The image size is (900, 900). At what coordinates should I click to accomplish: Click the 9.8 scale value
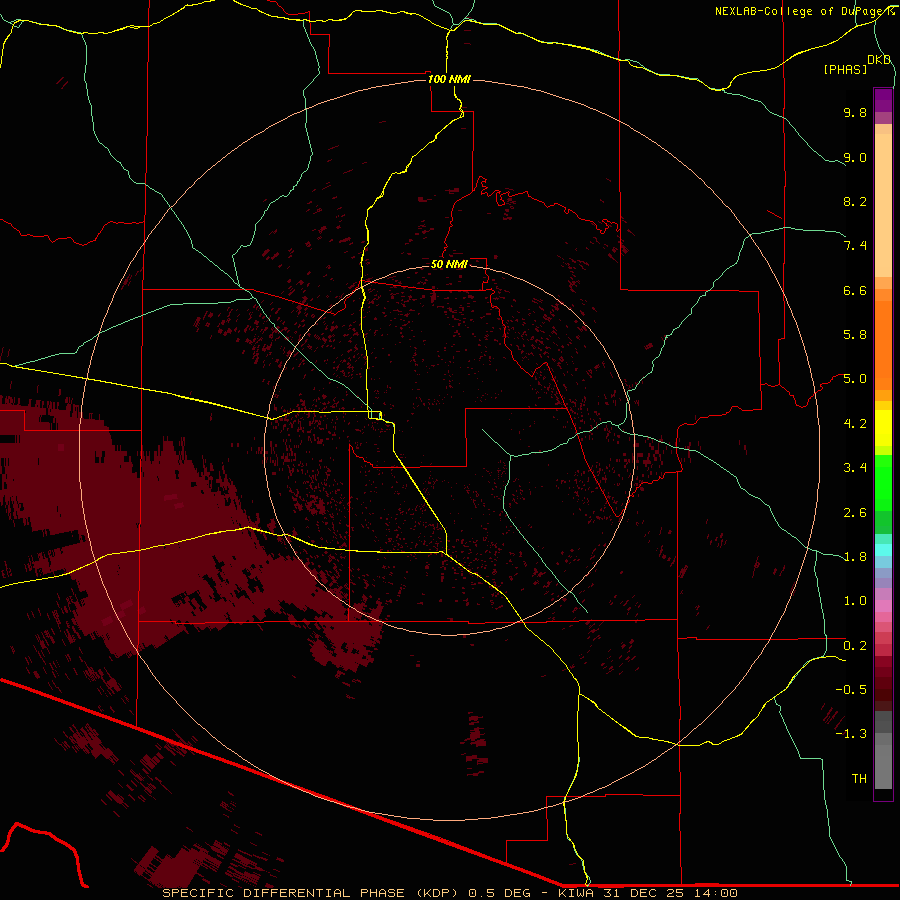click(x=855, y=112)
